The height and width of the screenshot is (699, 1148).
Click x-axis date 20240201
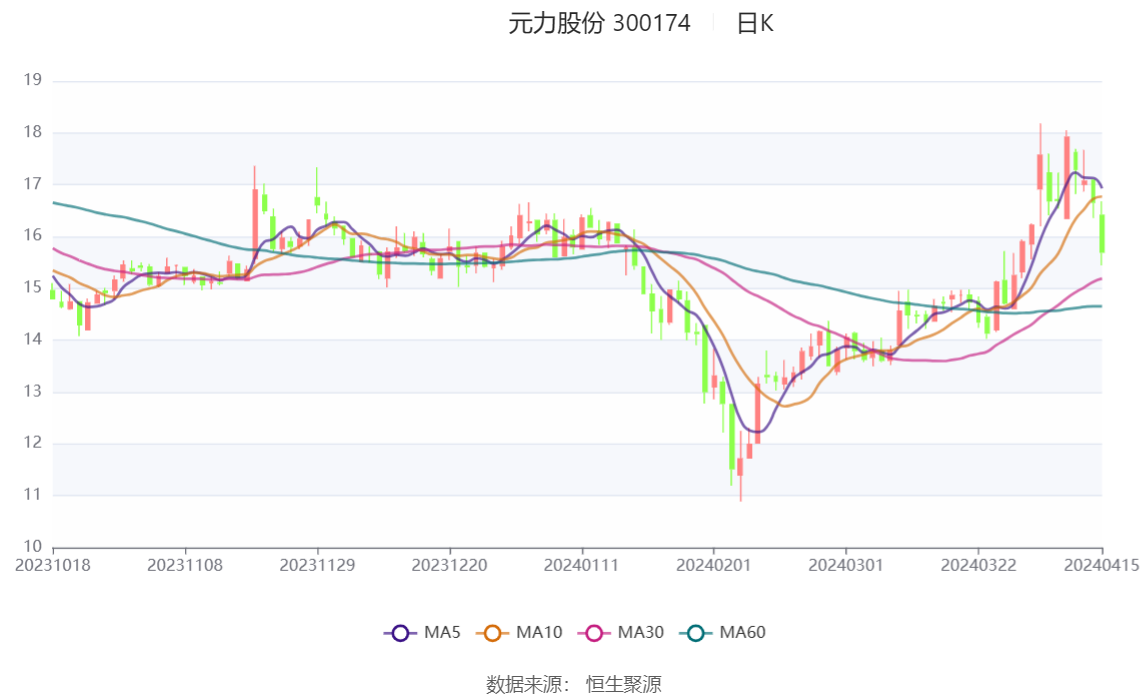(714, 566)
